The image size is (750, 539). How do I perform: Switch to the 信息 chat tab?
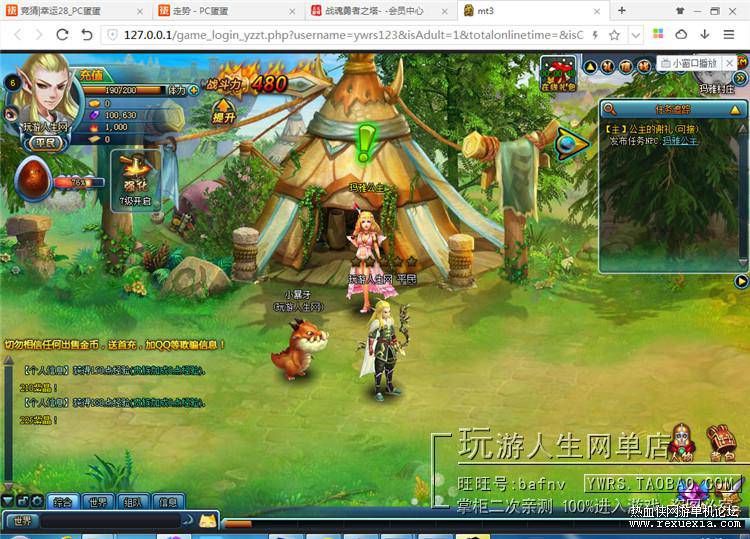(x=168, y=502)
